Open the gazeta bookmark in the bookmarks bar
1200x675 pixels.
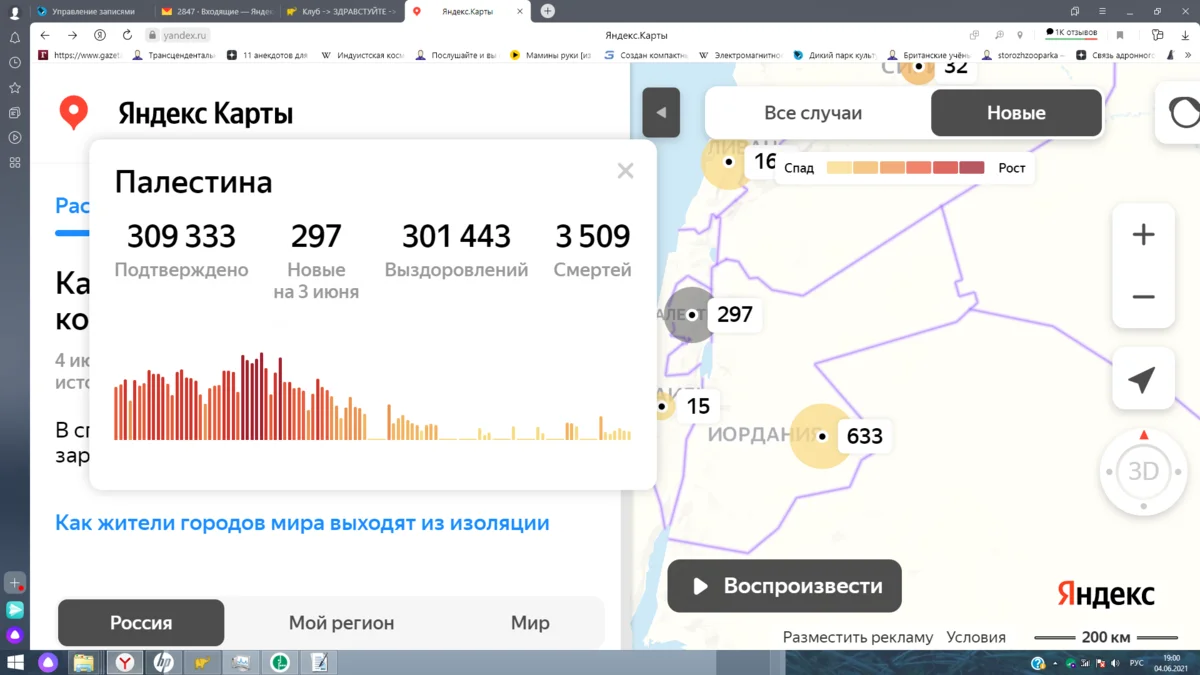coord(80,55)
